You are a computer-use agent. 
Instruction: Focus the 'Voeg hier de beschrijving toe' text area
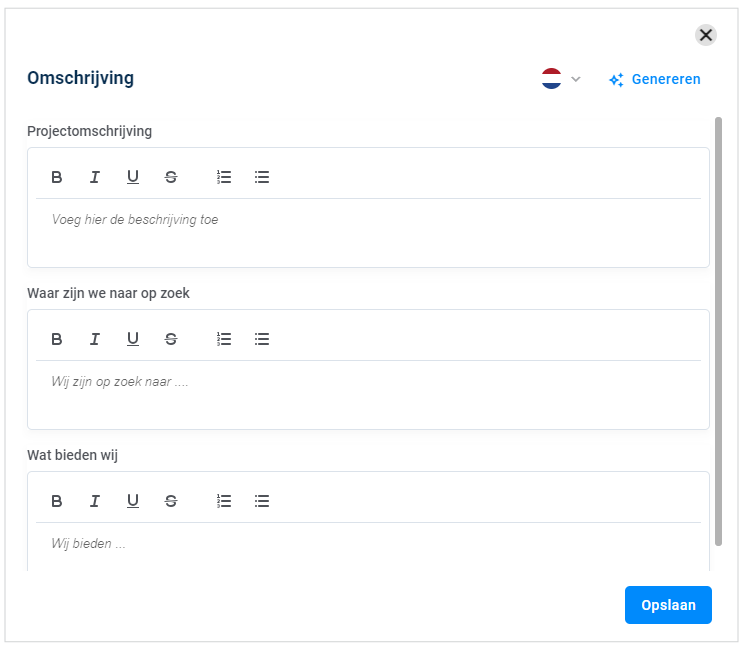(x=368, y=233)
